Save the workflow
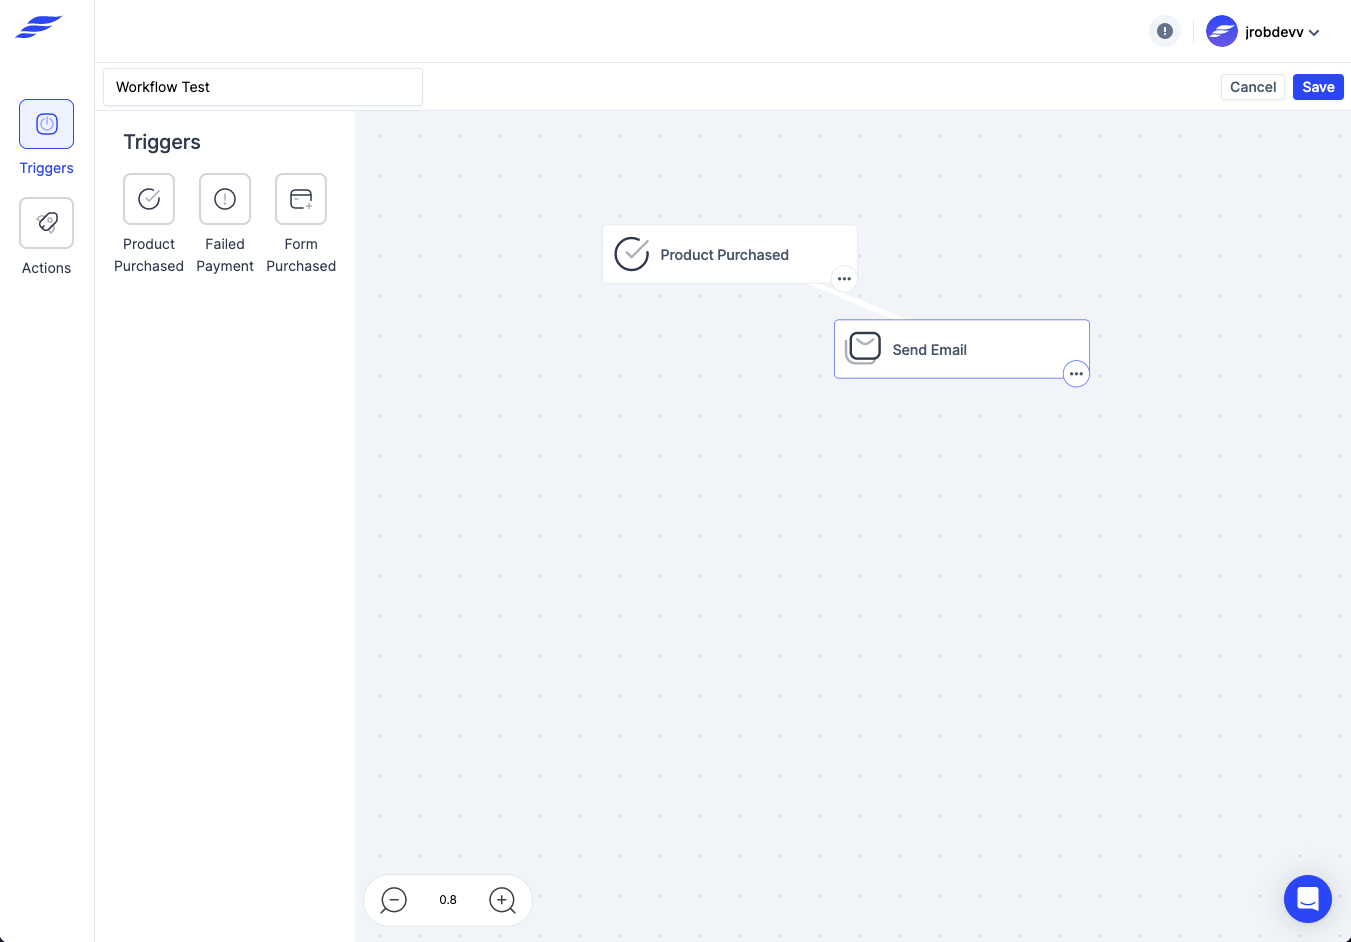The width and height of the screenshot is (1351, 942). point(1318,87)
